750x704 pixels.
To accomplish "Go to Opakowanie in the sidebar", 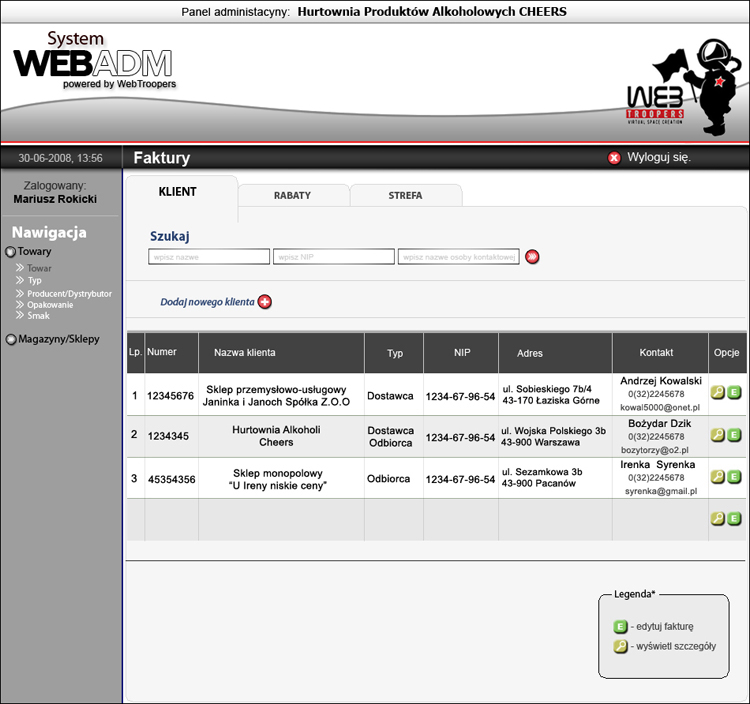I will pyautogui.click(x=50, y=305).
